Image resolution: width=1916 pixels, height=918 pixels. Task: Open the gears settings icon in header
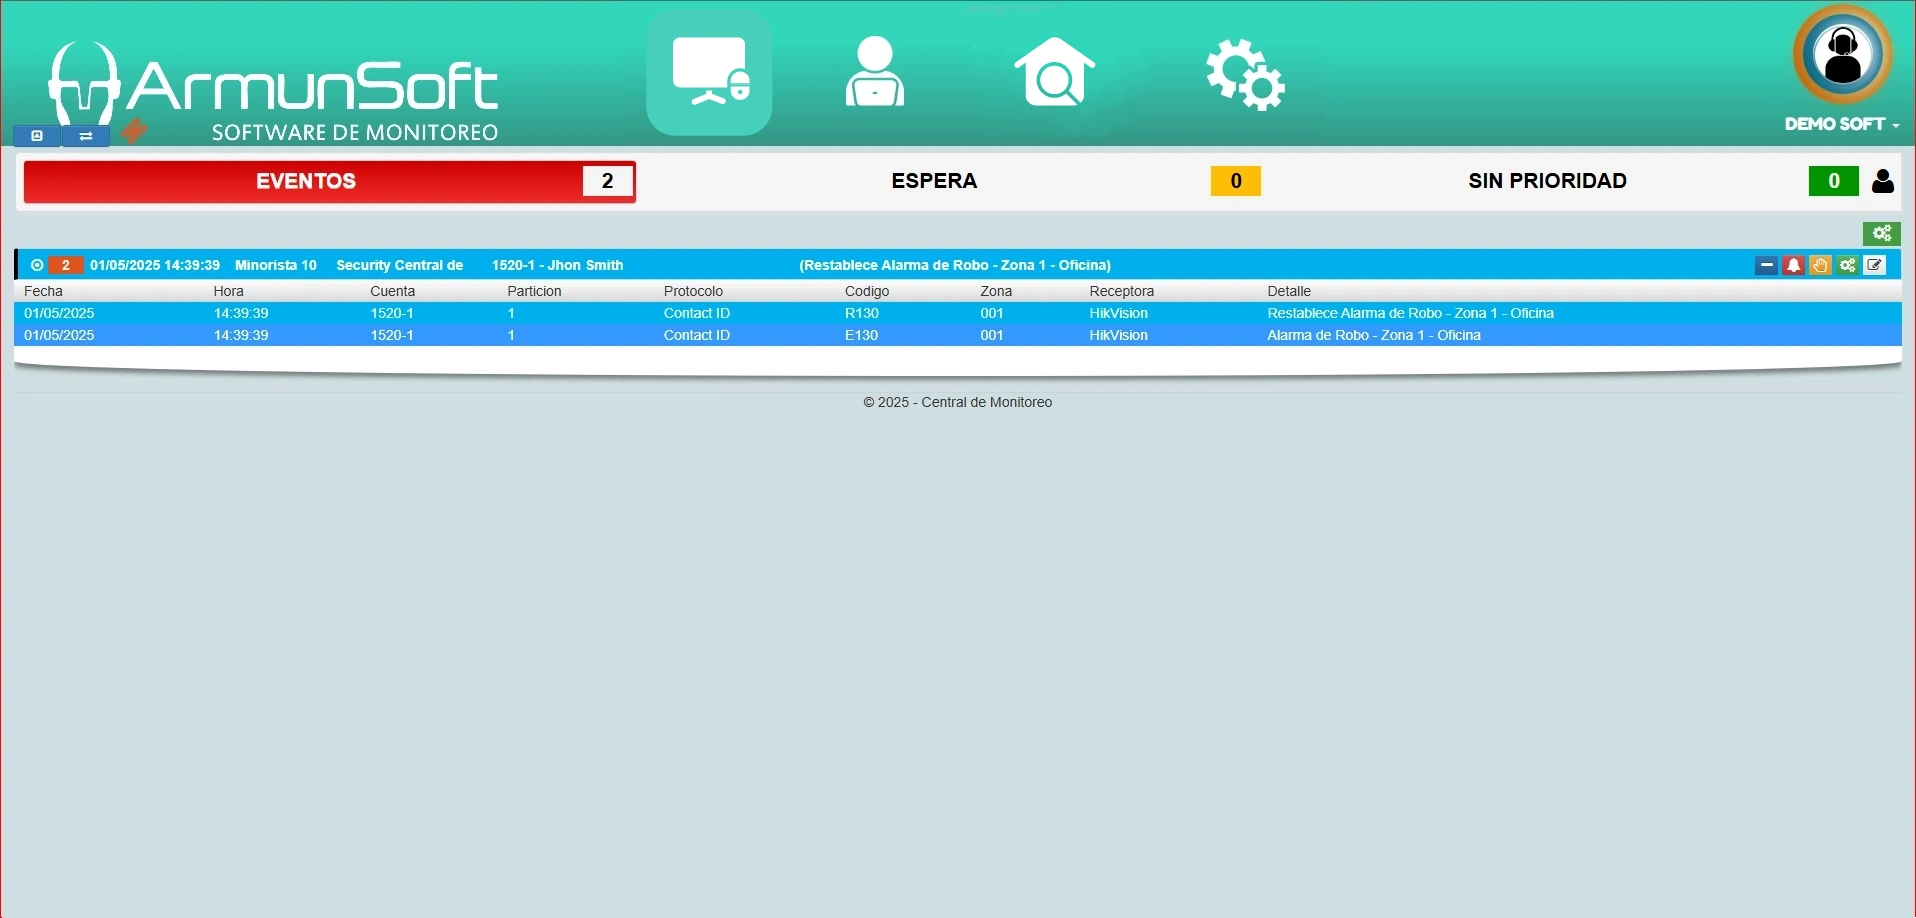point(1244,74)
